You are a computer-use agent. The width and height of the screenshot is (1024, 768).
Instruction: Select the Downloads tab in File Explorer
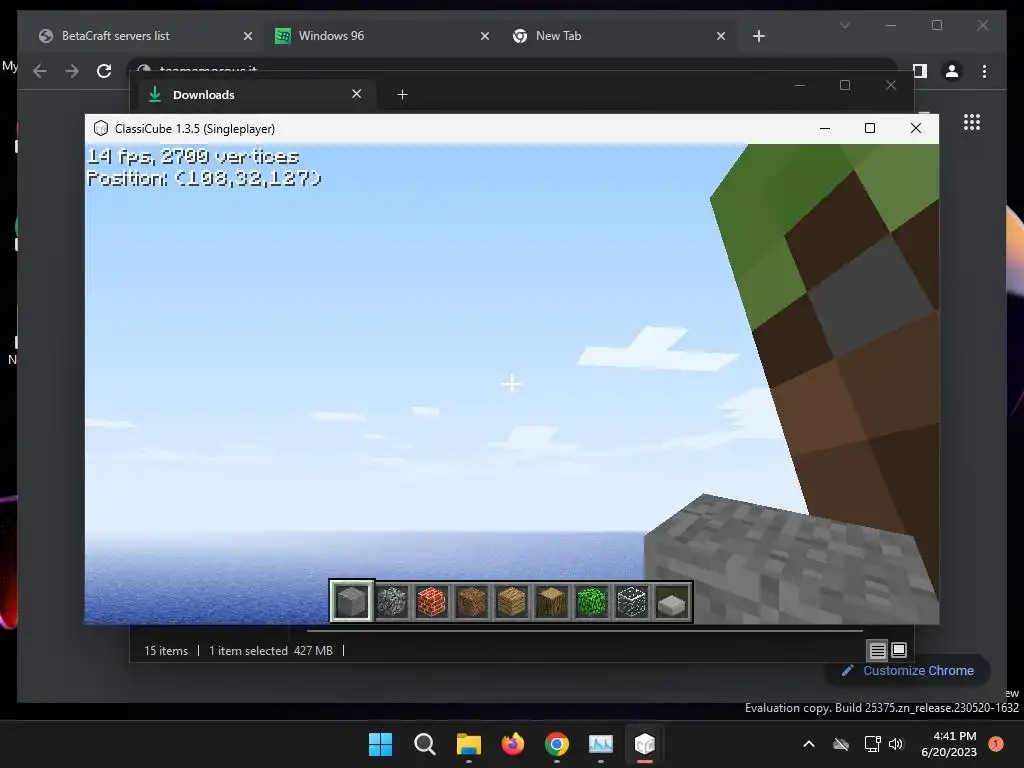(257, 95)
